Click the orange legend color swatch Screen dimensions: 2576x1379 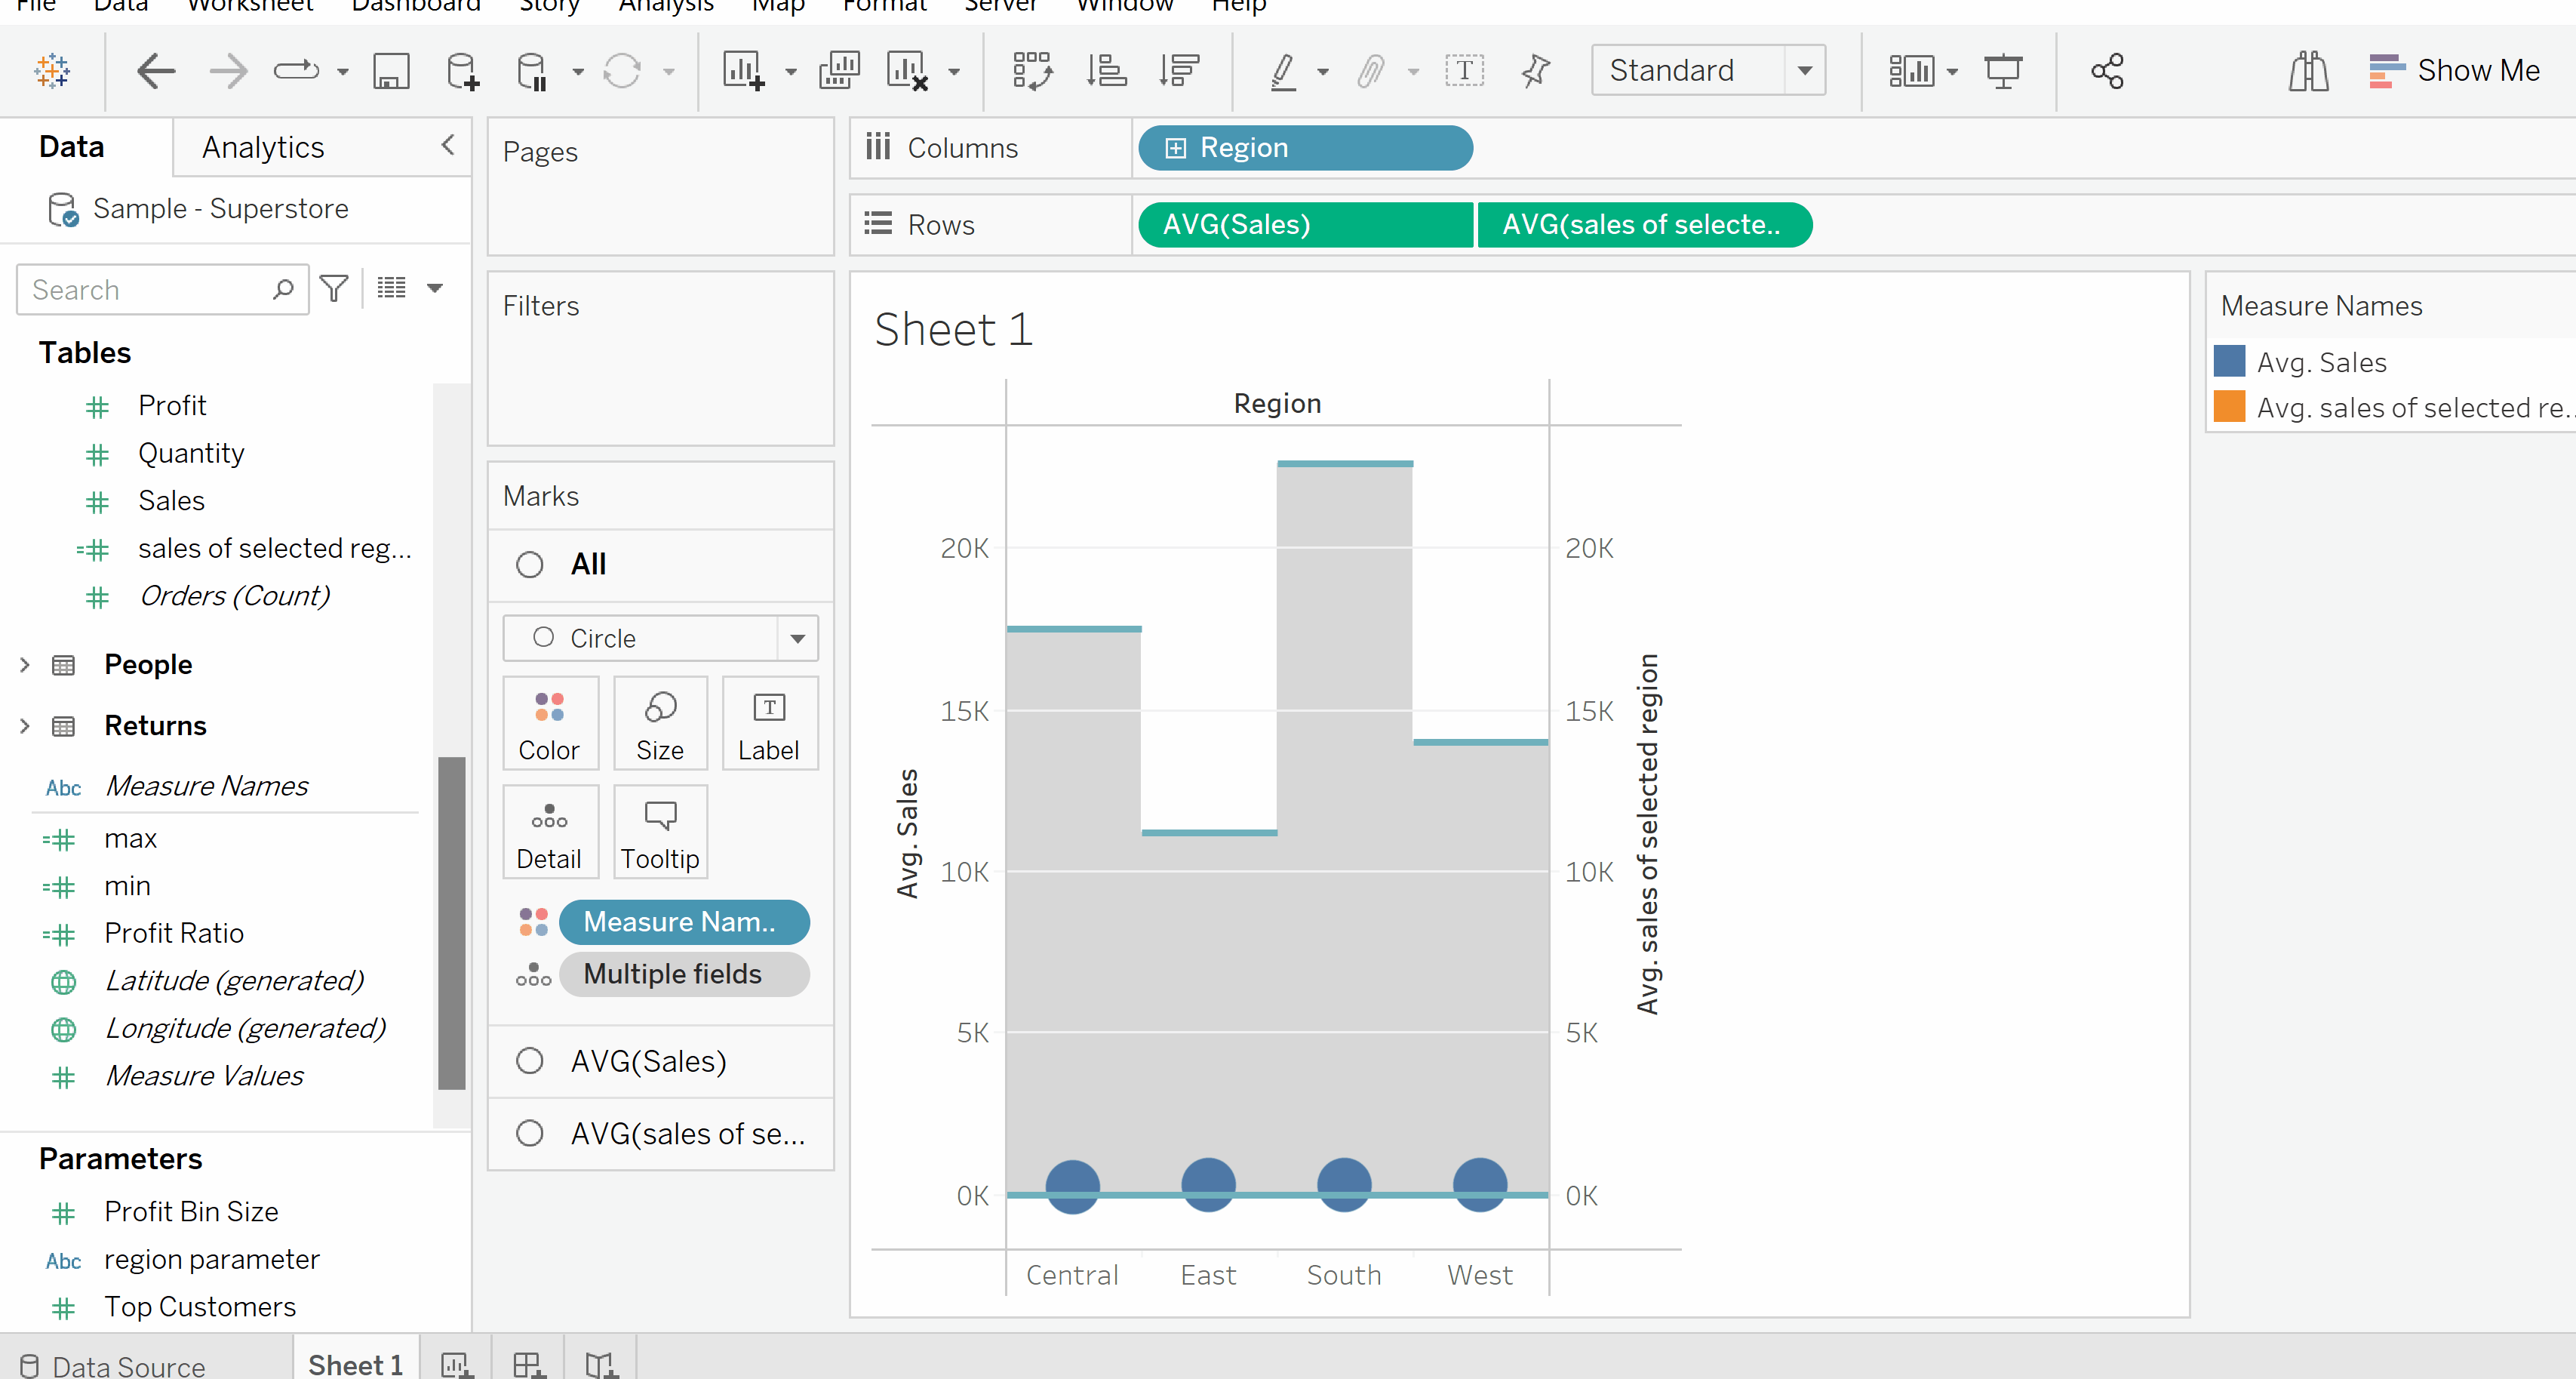tap(2229, 407)
